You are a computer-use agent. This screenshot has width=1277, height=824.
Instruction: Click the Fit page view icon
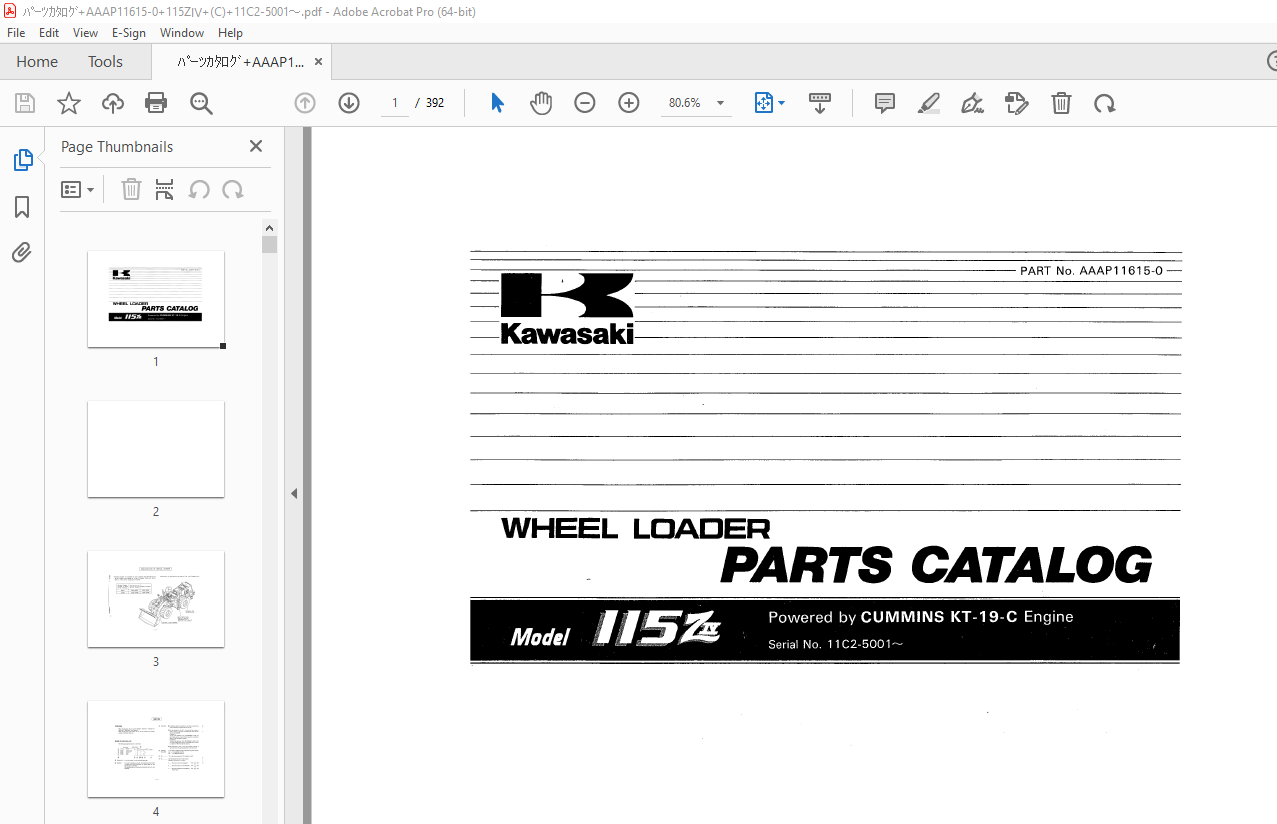(x=764, y=103)
